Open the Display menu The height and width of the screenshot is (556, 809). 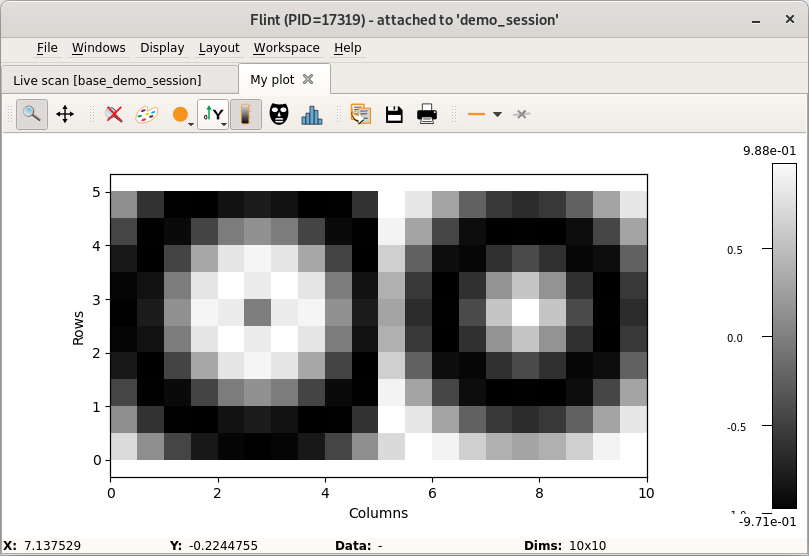[x=162, y=48]
